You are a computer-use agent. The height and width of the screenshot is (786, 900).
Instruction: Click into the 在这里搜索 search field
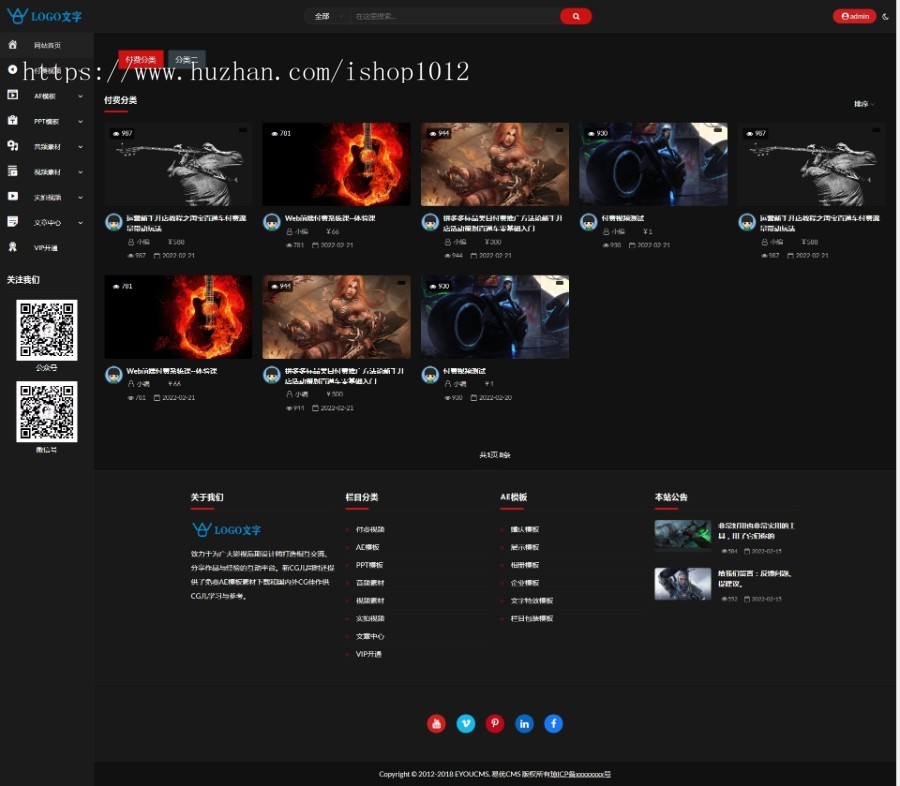453,16
